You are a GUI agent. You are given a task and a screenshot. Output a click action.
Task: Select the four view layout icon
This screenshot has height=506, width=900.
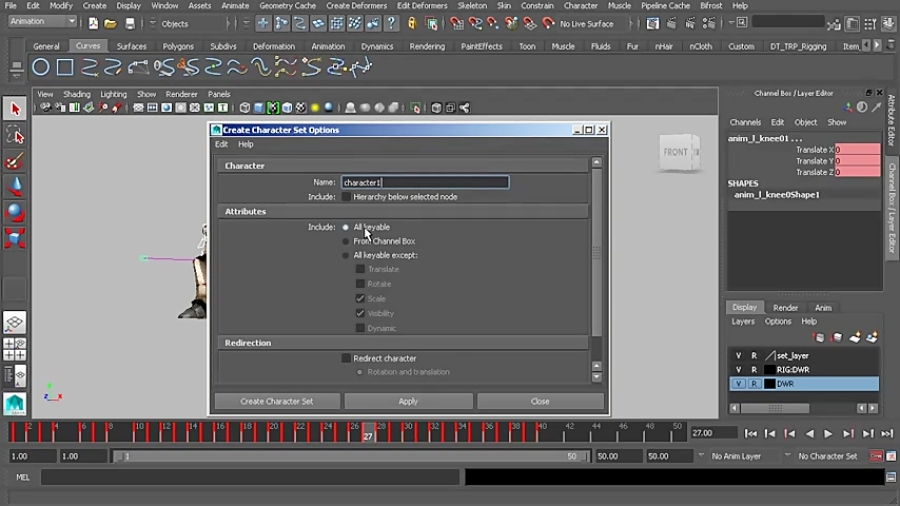pyautogui.click(x=14, y=349)
